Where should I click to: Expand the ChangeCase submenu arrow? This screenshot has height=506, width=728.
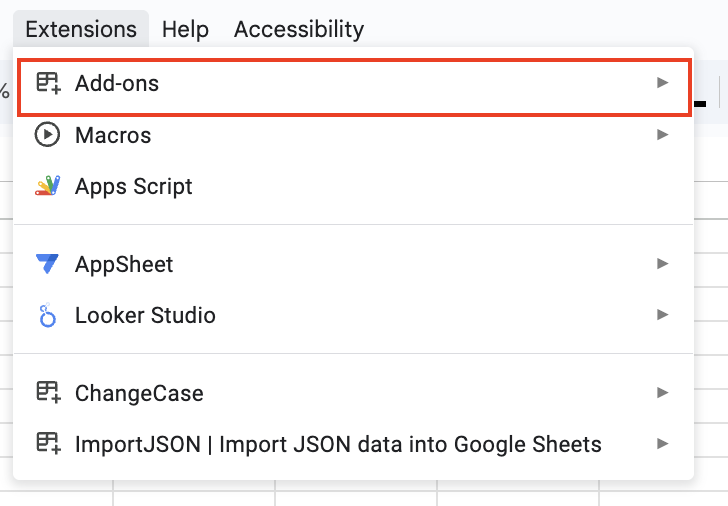[x=662, y=393]
